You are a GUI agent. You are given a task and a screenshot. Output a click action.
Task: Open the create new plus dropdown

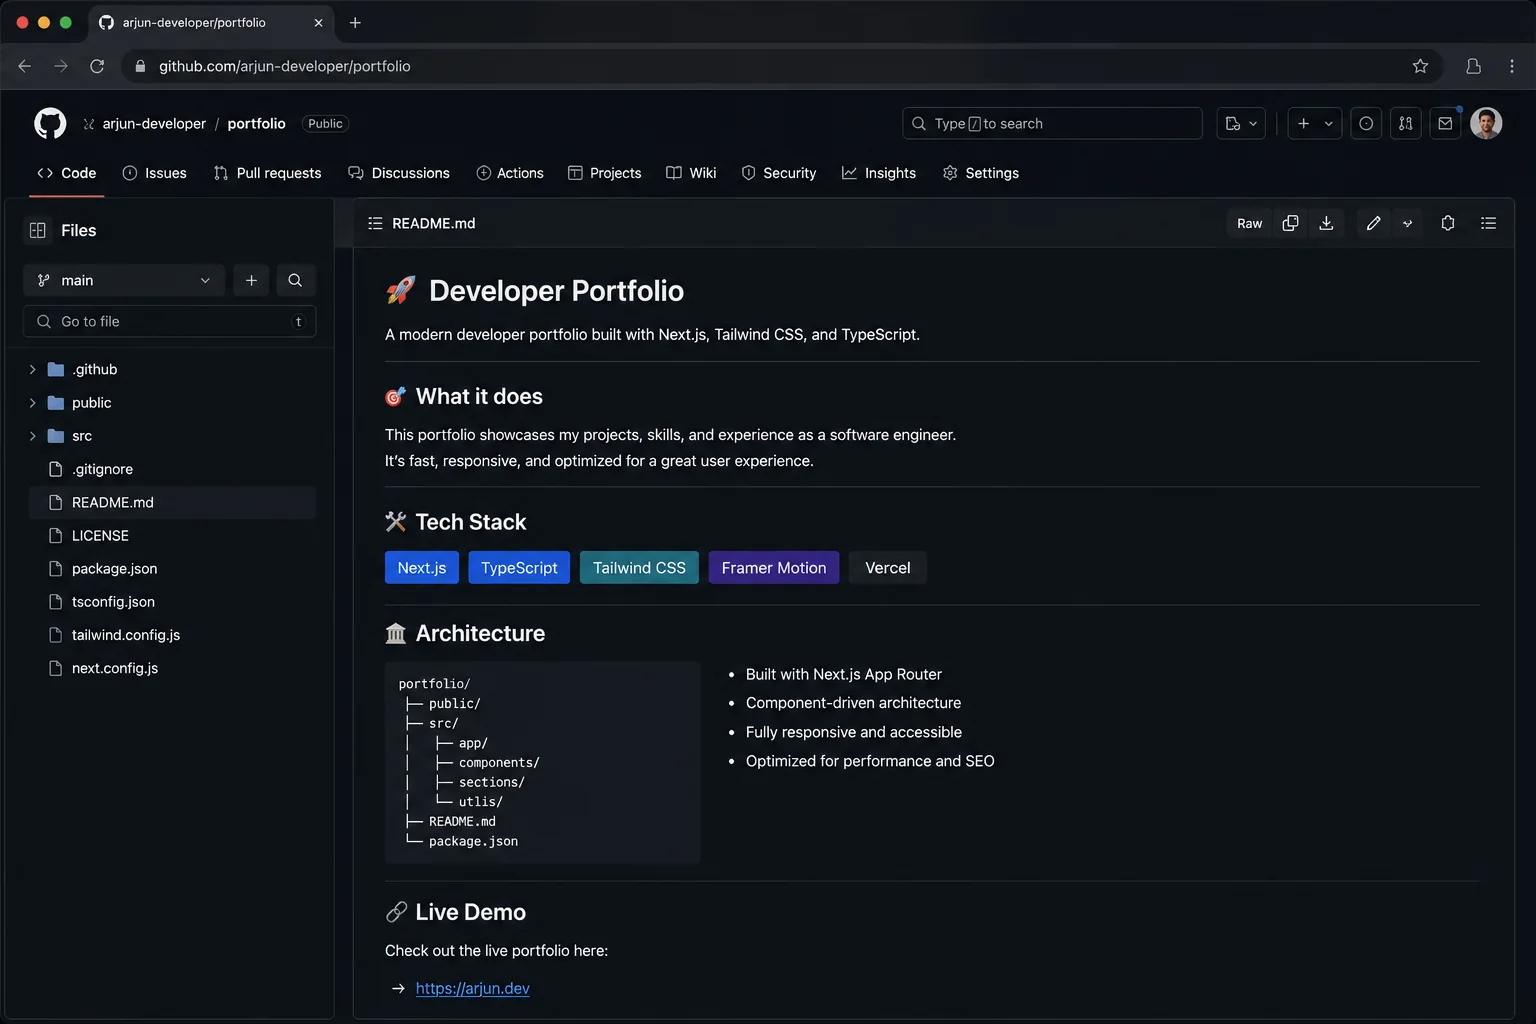[1315, 123]
